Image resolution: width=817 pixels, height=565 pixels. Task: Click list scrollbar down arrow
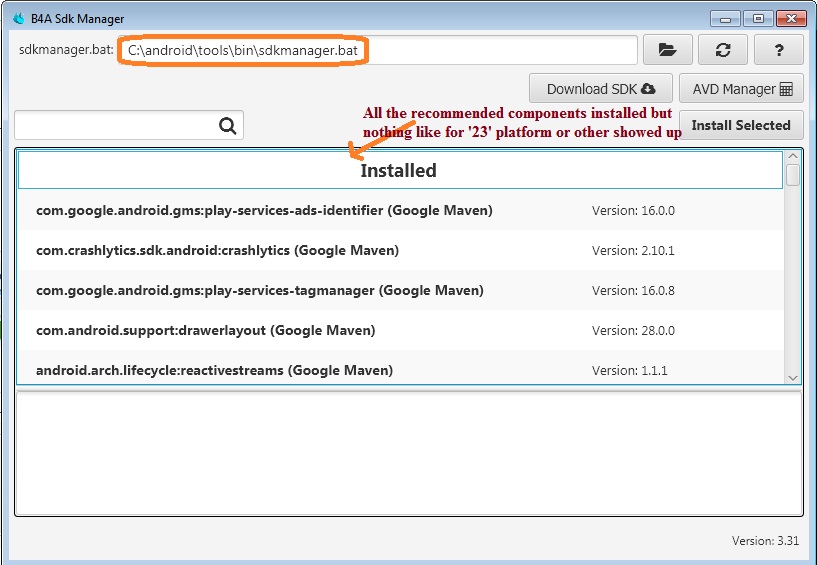[793, 378]
